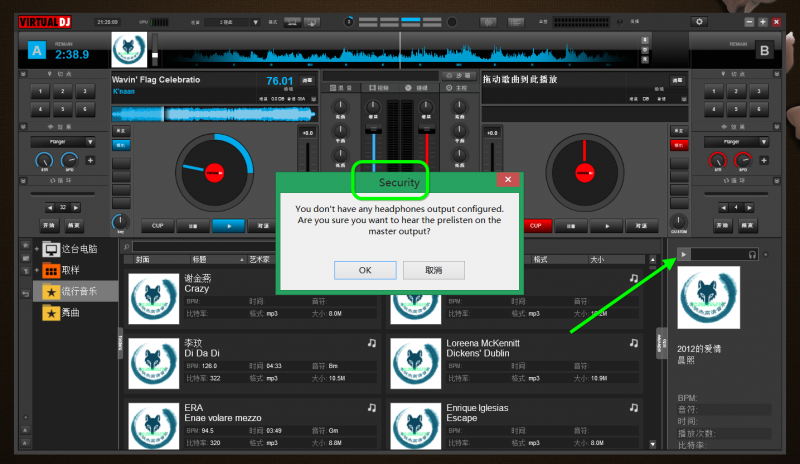Click the CUP button on deck A

(157, 226)
